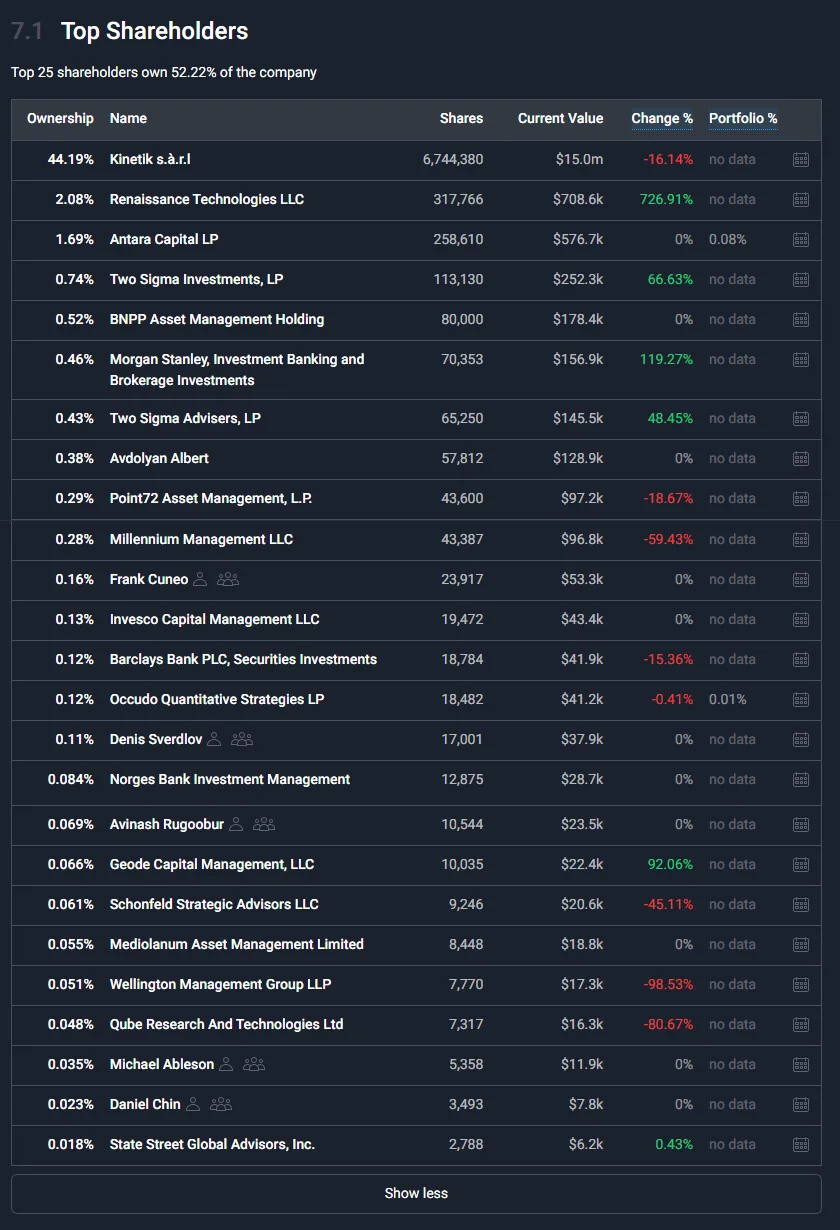
Task: Click calendar icon in Millennium Management row
Action: pos(800,539)
